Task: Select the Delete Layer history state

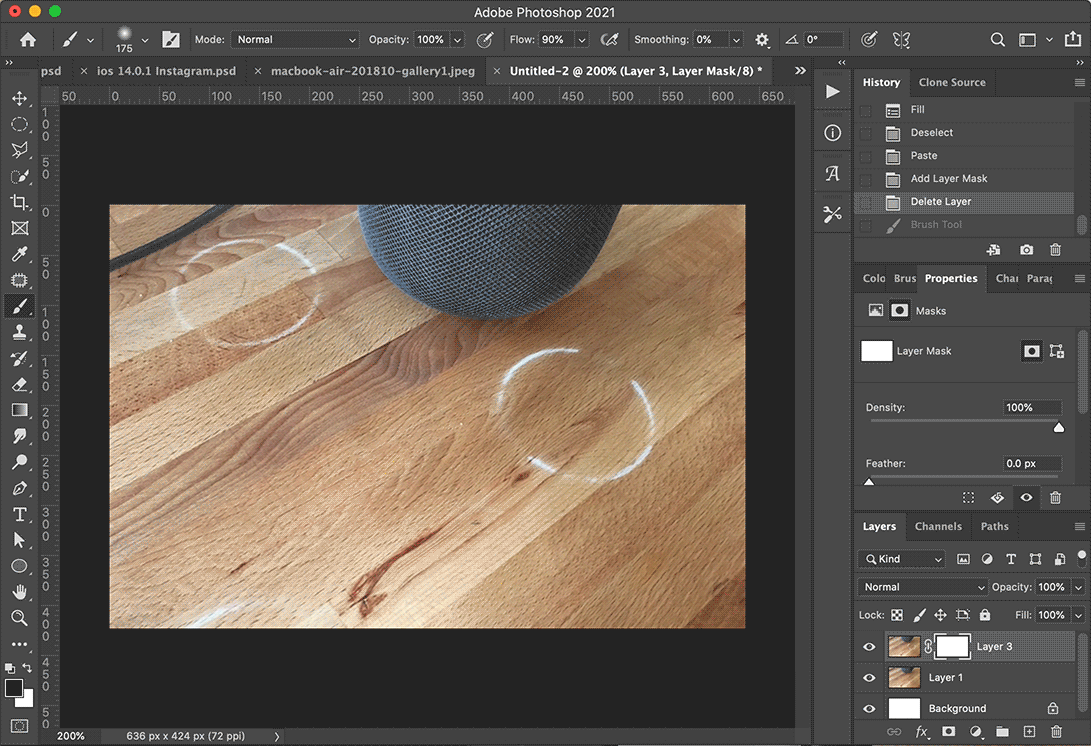Action: click(x=964, y=202)
